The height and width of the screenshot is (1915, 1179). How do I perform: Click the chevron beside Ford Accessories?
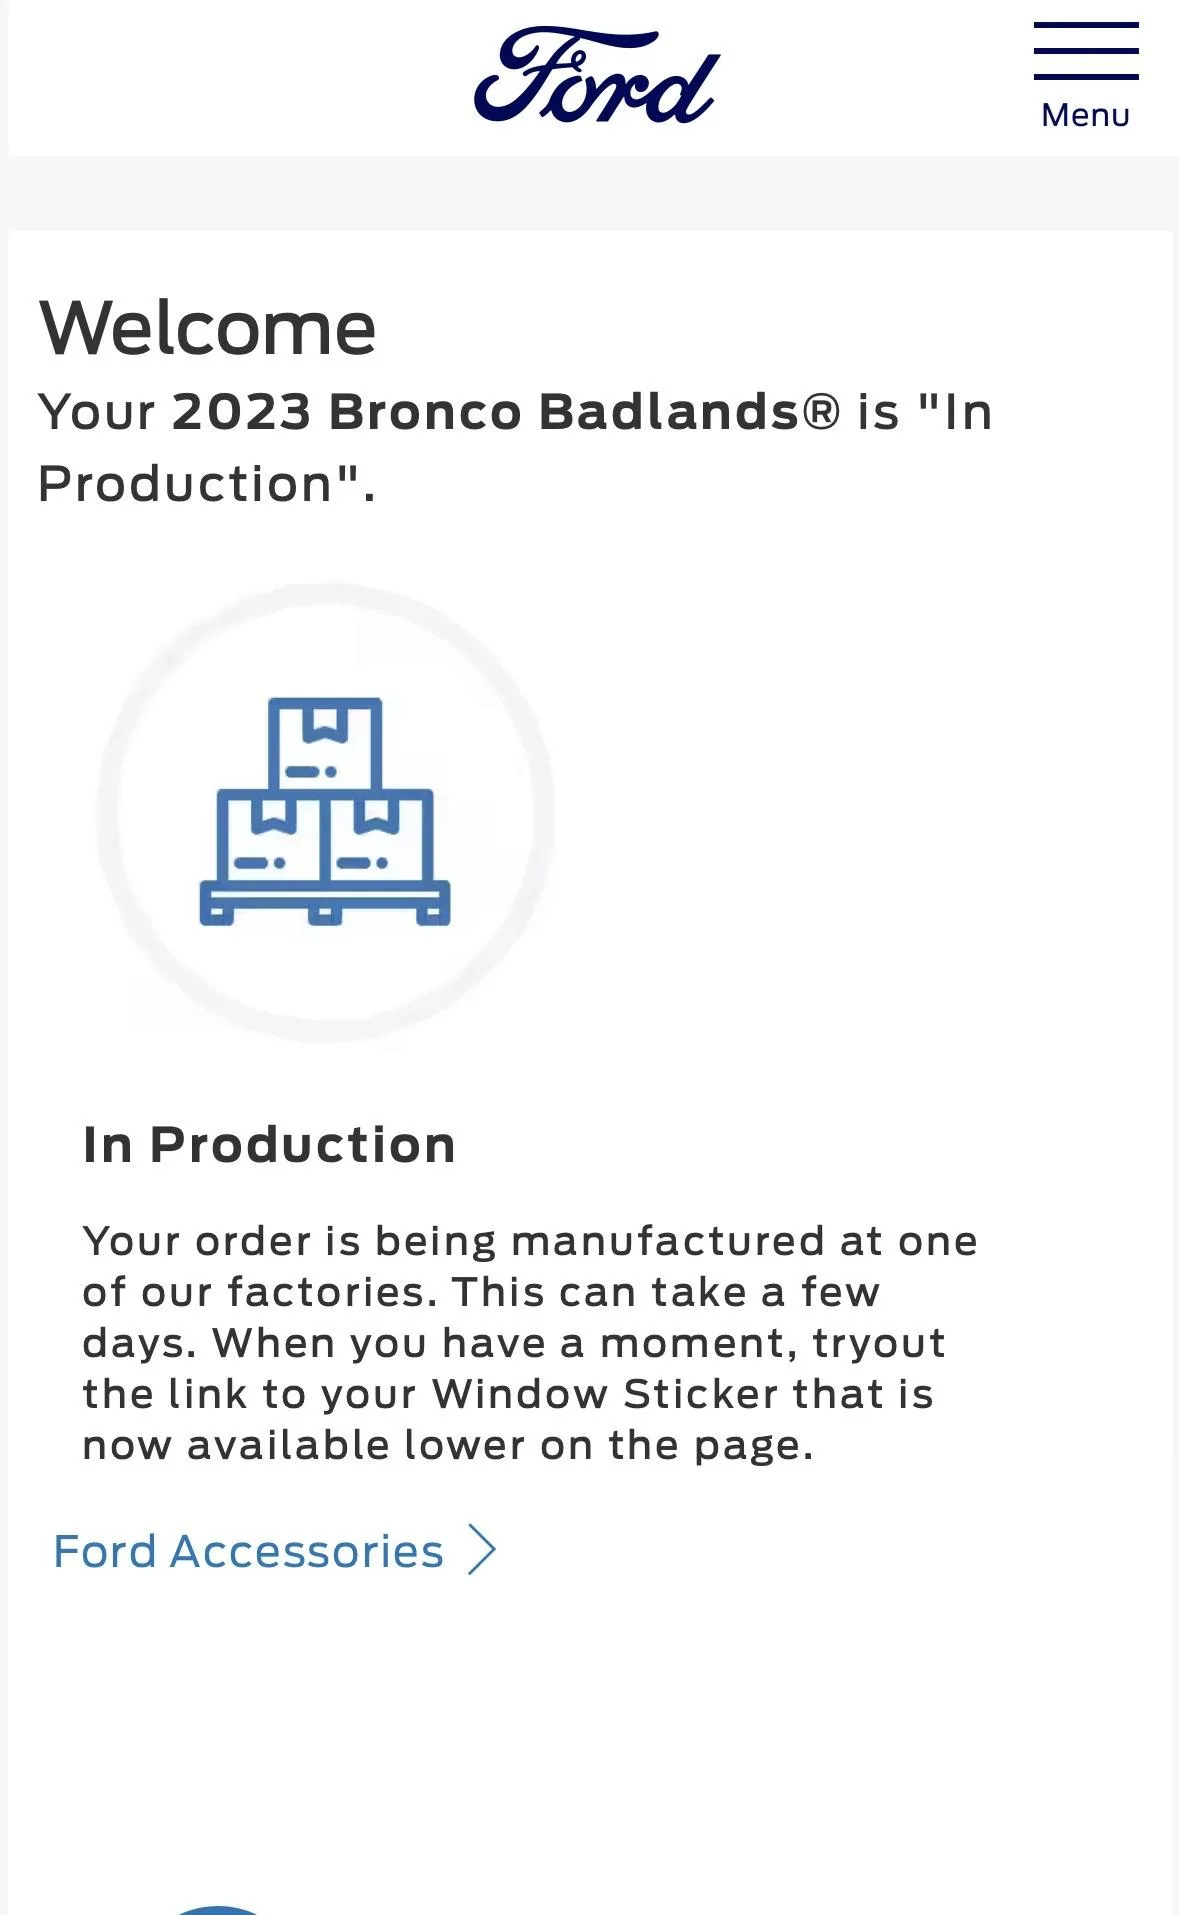482,1550
